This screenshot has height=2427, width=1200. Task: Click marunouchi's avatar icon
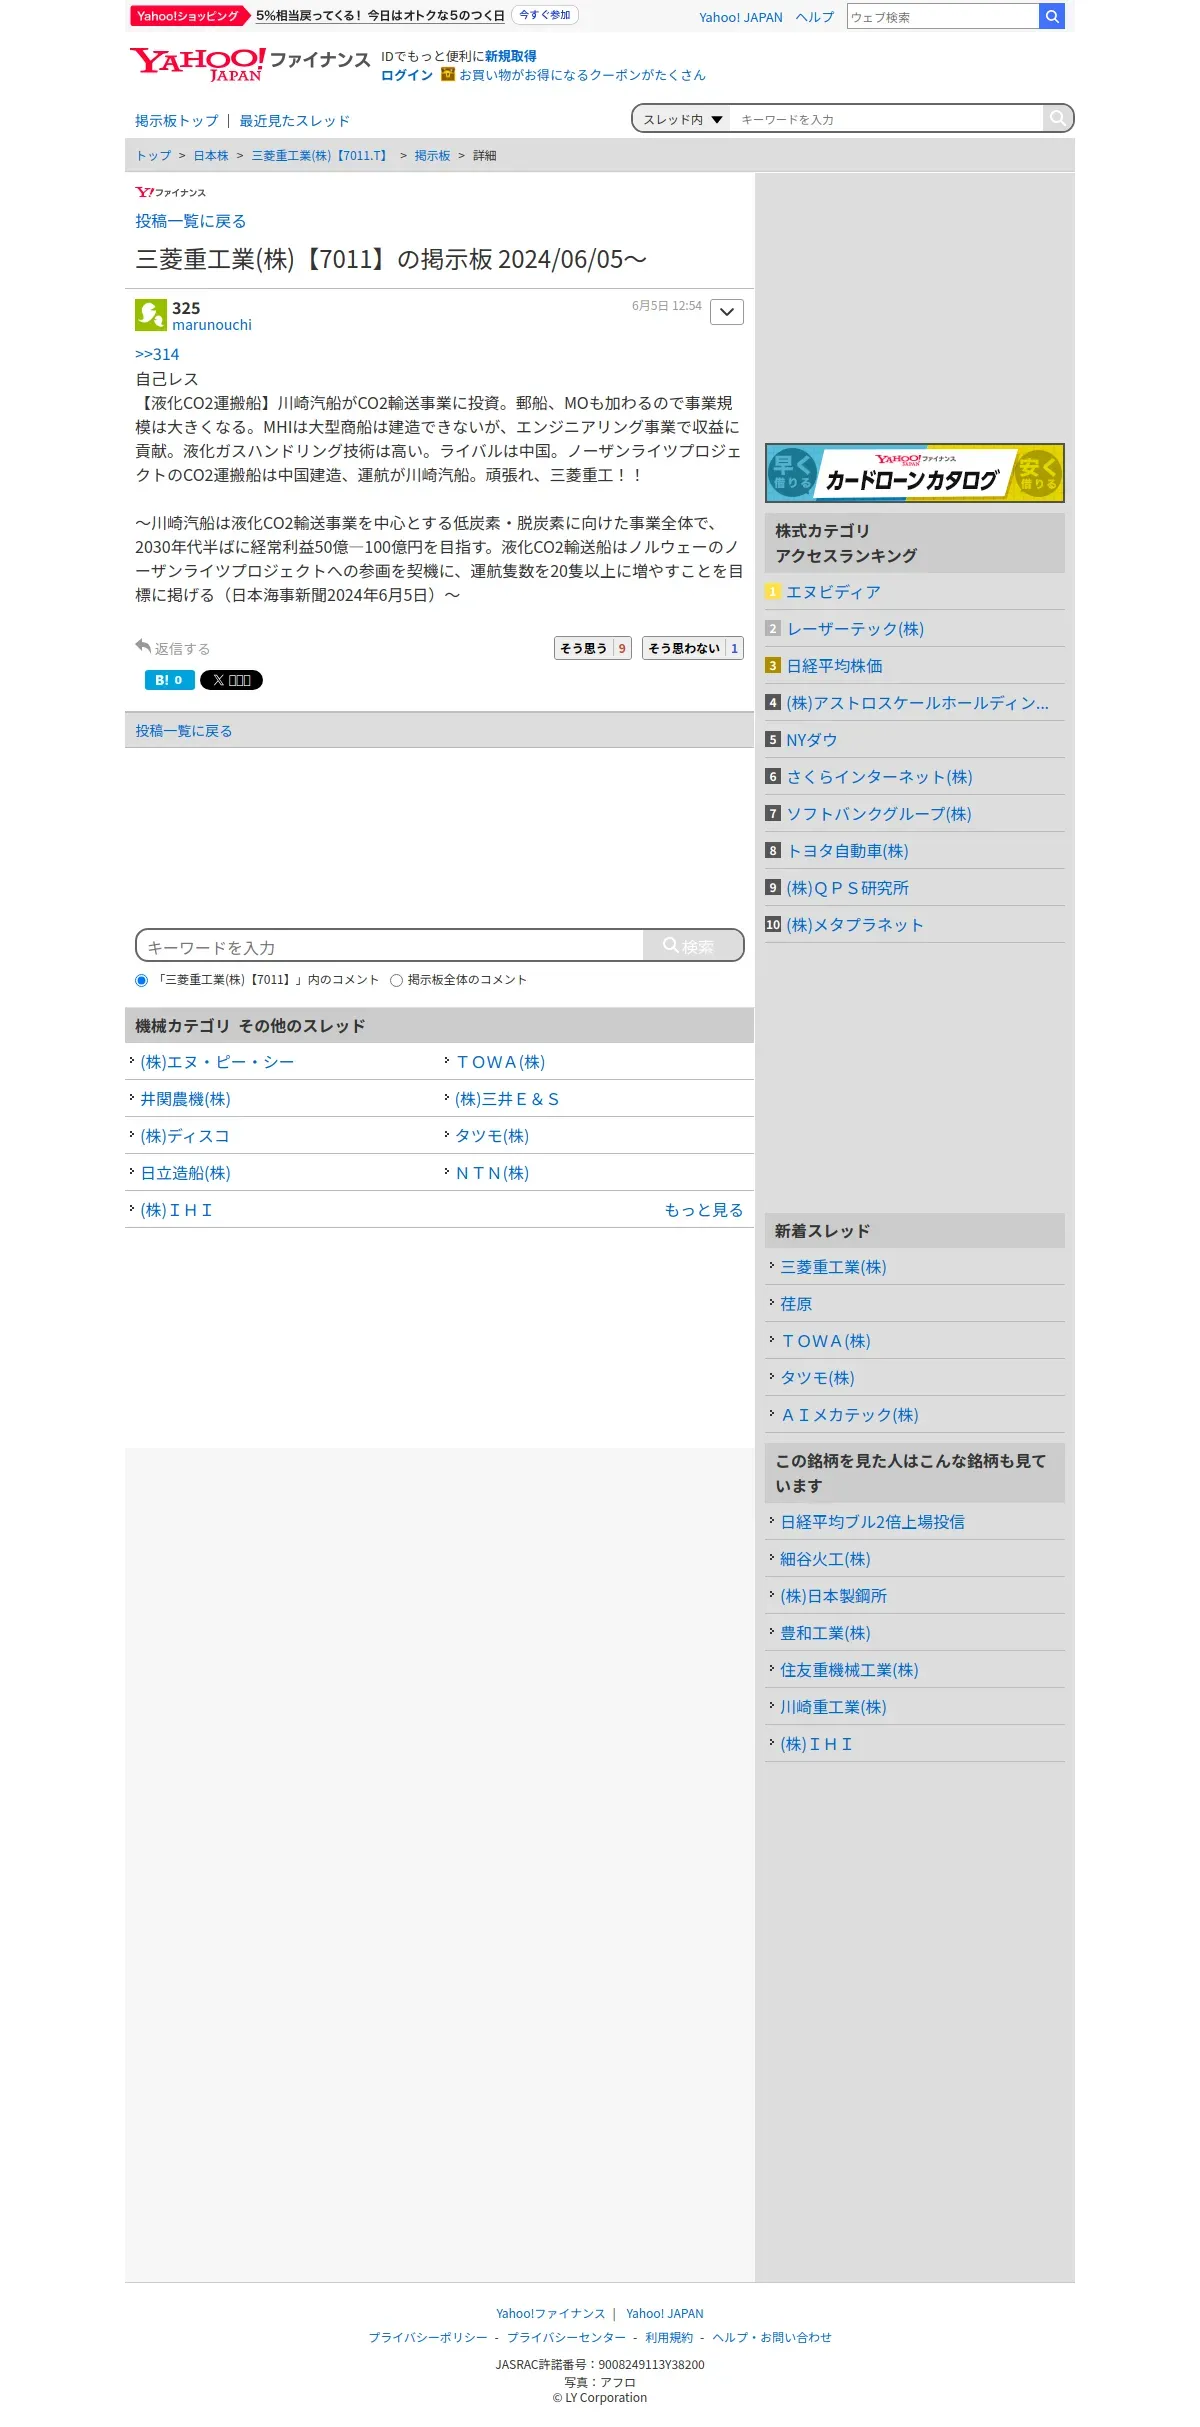click(151, 315)
